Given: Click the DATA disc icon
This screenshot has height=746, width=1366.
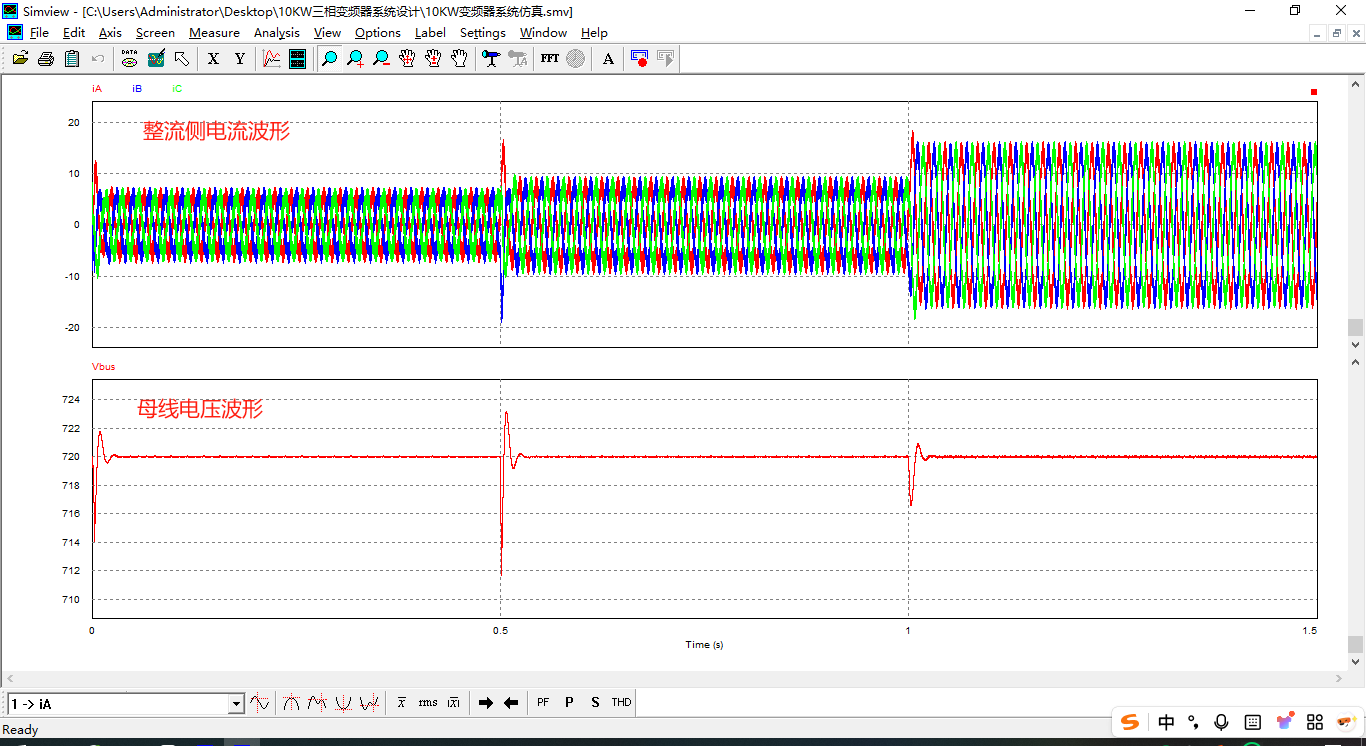Looking at the screenshot, I should (129, 59).
